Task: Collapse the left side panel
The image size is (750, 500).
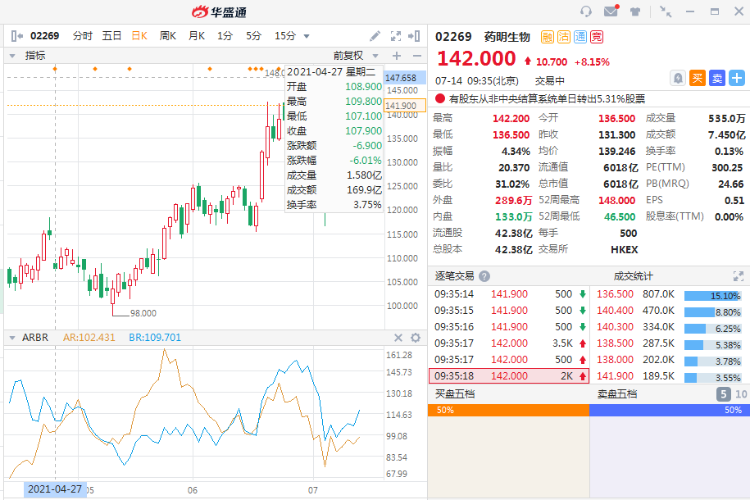Action: pos(16,35)
